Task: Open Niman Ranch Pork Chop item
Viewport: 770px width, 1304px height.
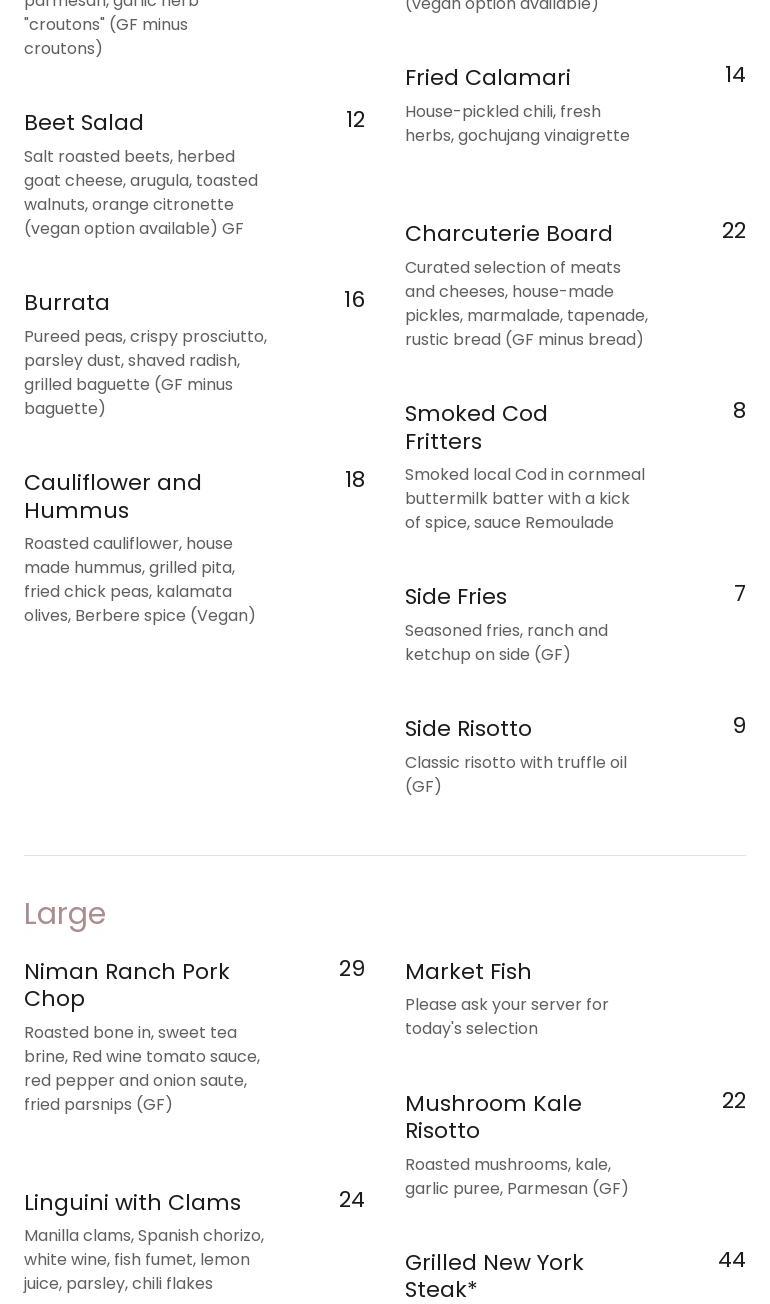Action: pyautogui.click(x=127, y=985)
